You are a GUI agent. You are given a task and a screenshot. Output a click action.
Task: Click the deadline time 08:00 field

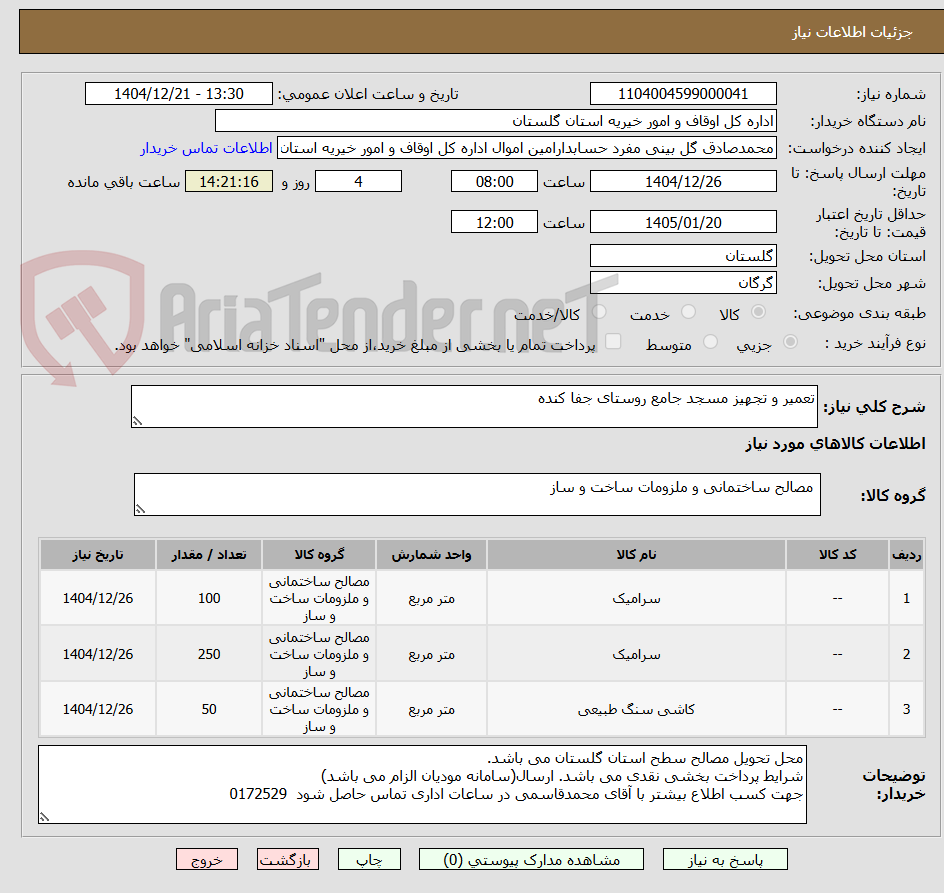(x=494, y=181)
